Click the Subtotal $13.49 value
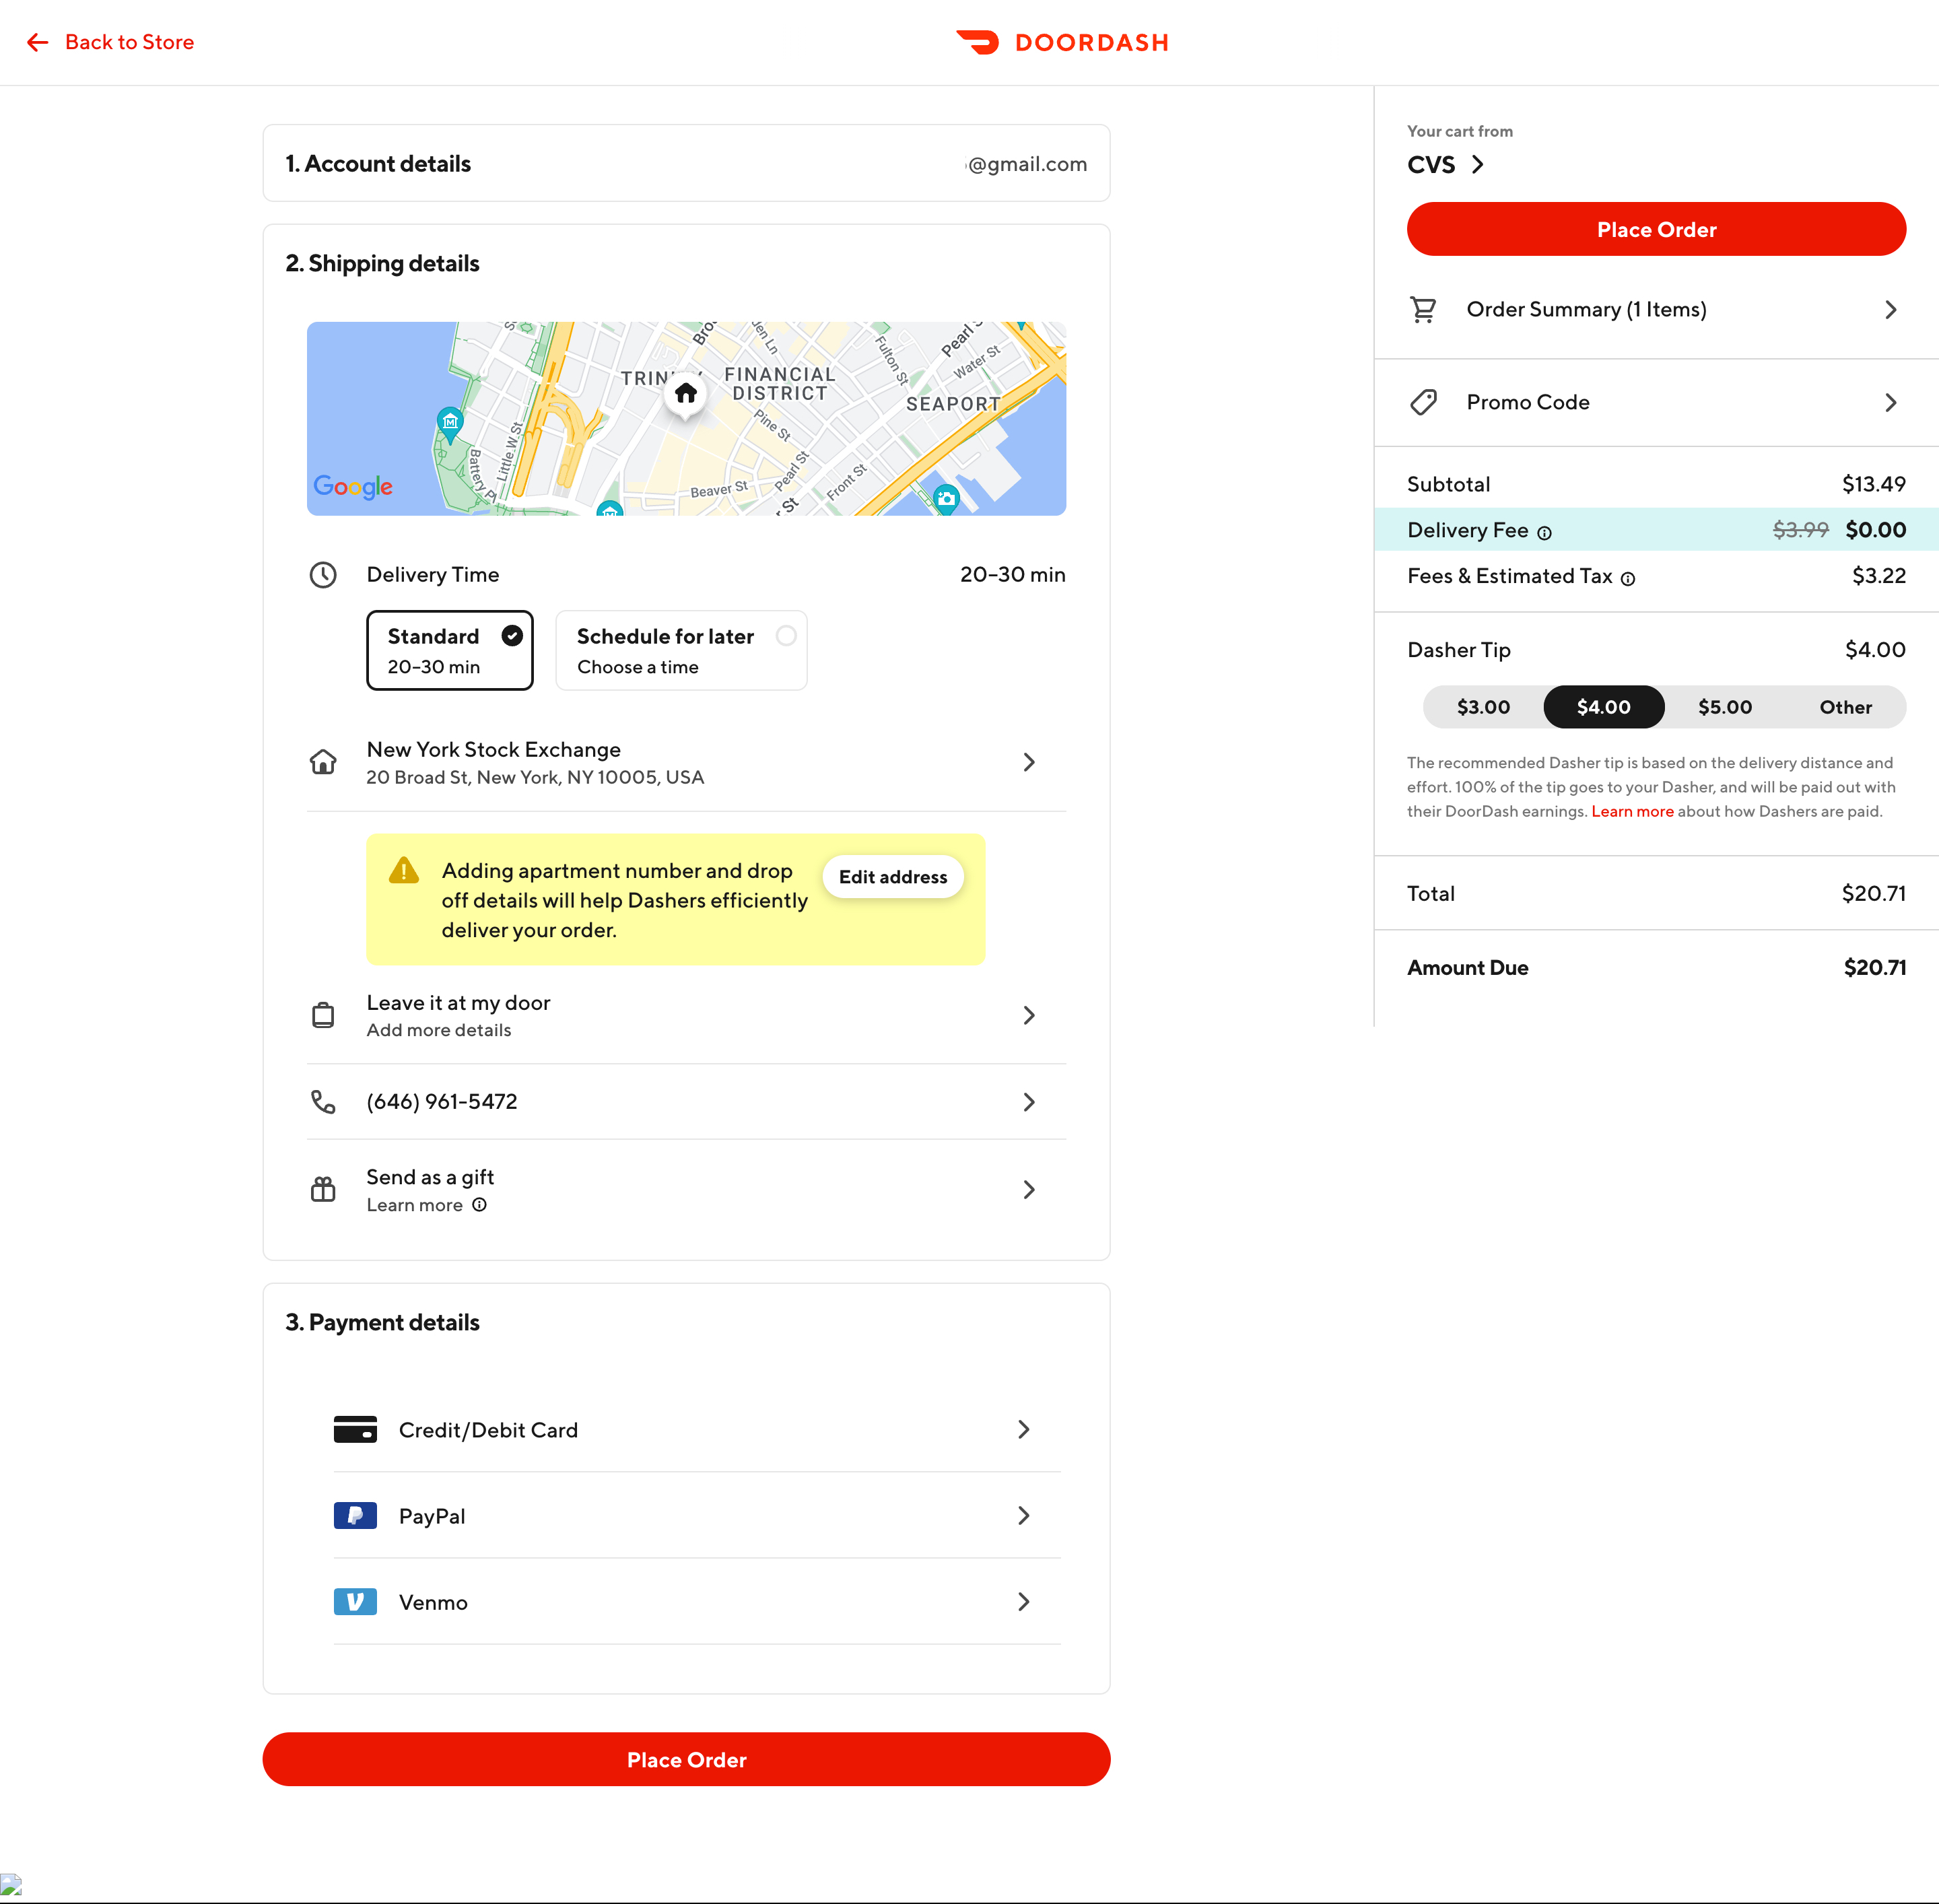The height and width of the screenshot is (1904, 1939). pyautogui.click(x=1873, y=484)
